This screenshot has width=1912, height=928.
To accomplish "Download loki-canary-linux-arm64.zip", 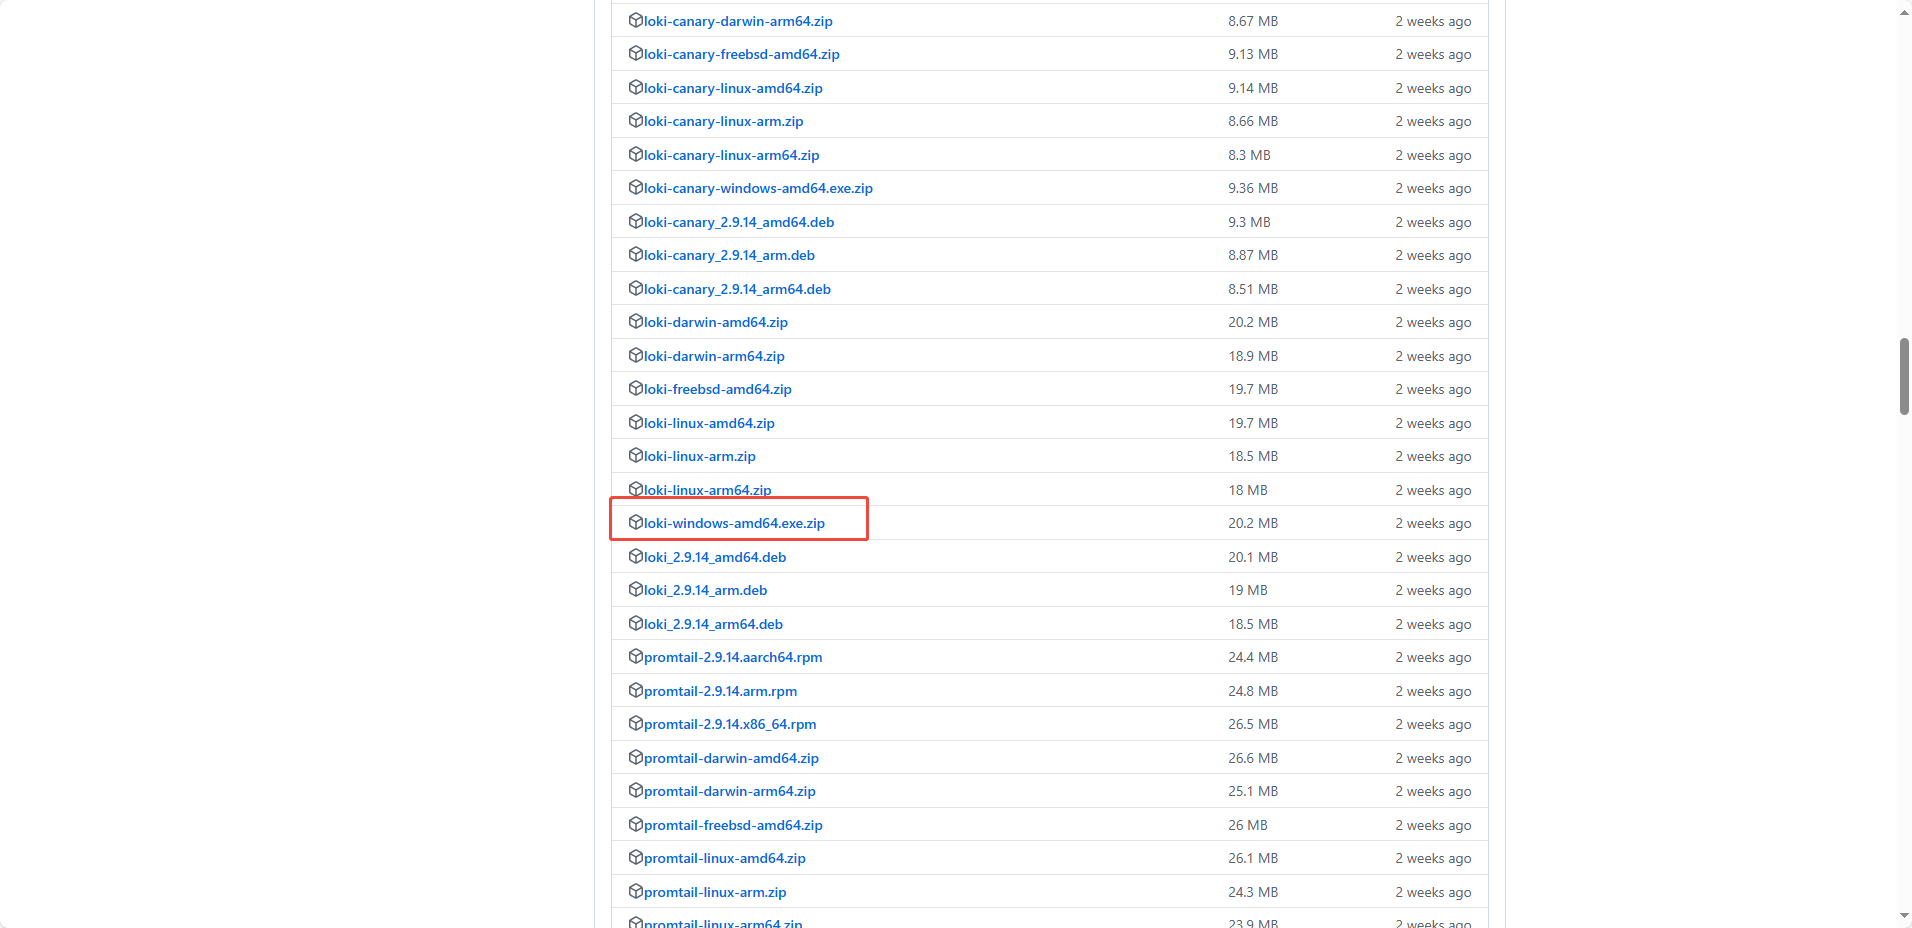I will click(732, 155).
